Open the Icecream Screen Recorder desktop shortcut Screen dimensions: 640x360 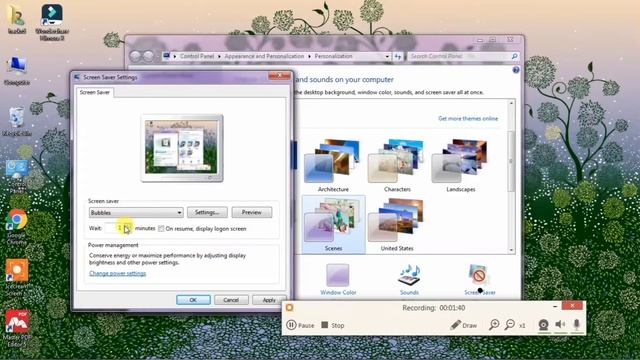coord(17,277)
